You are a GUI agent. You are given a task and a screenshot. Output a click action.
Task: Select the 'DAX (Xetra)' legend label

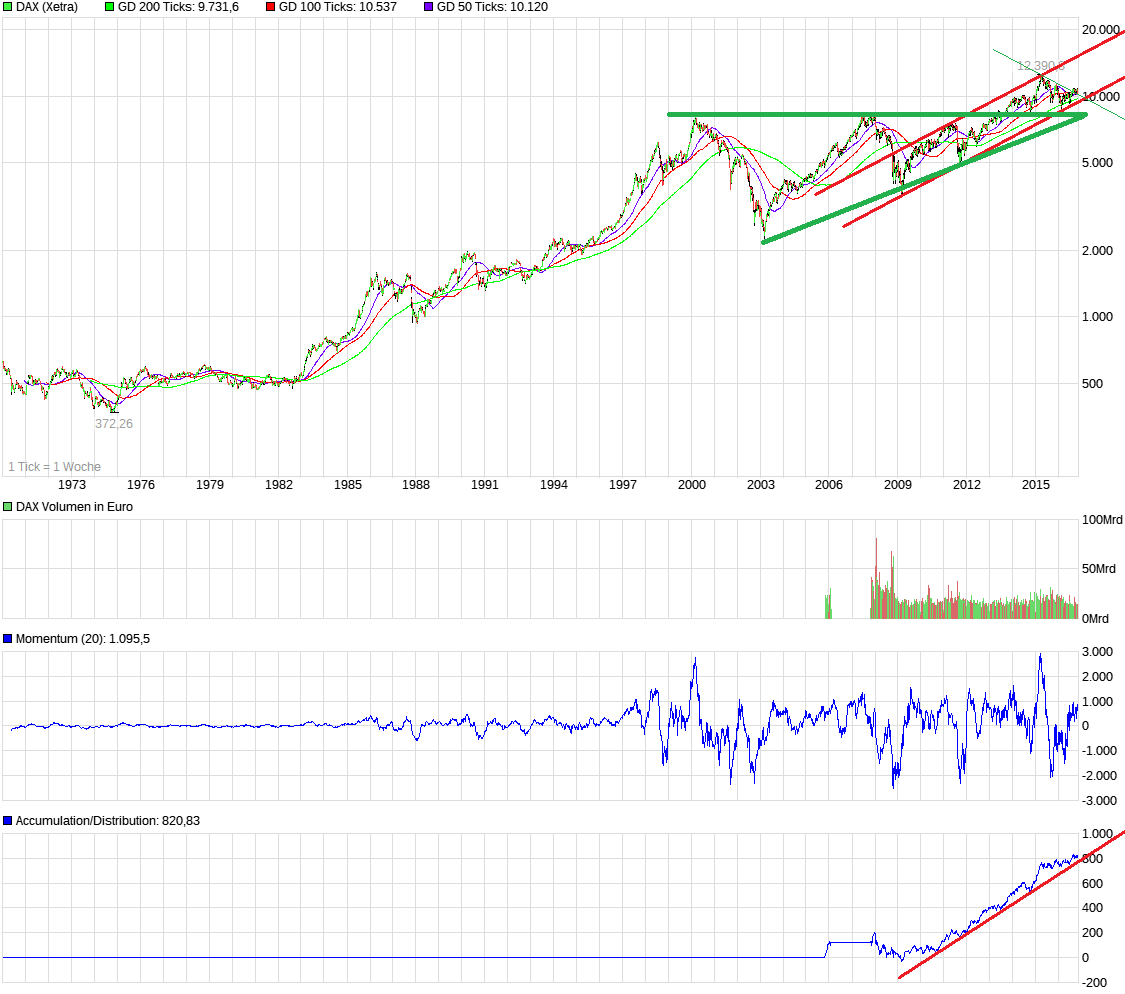47,6
